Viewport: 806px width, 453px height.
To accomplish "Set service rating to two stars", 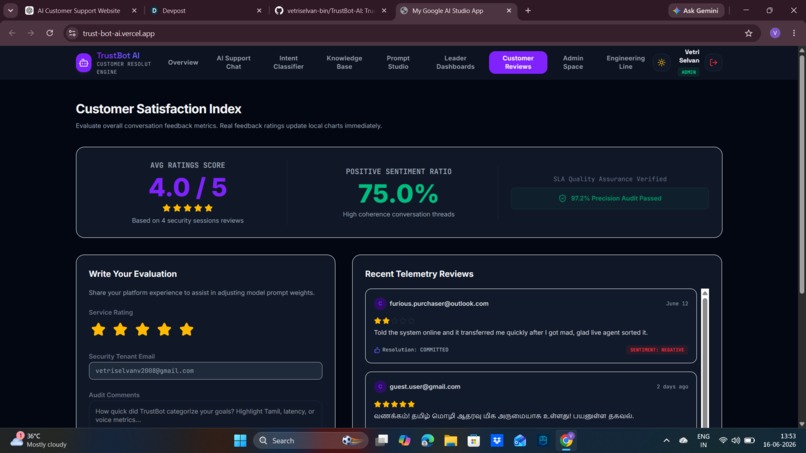I will [x=120, y=330].
